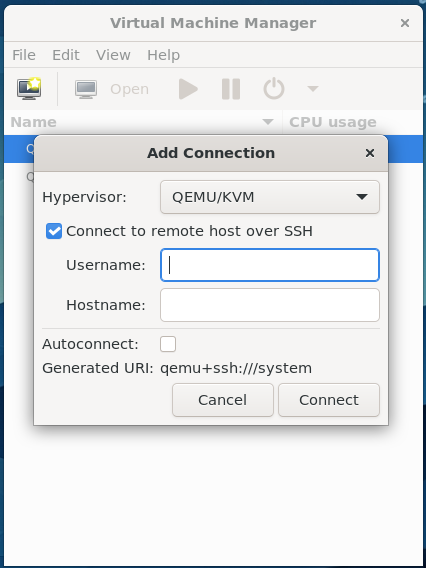Click the Connect button
The image size is (426, 568).
click(x=329, y=400)
